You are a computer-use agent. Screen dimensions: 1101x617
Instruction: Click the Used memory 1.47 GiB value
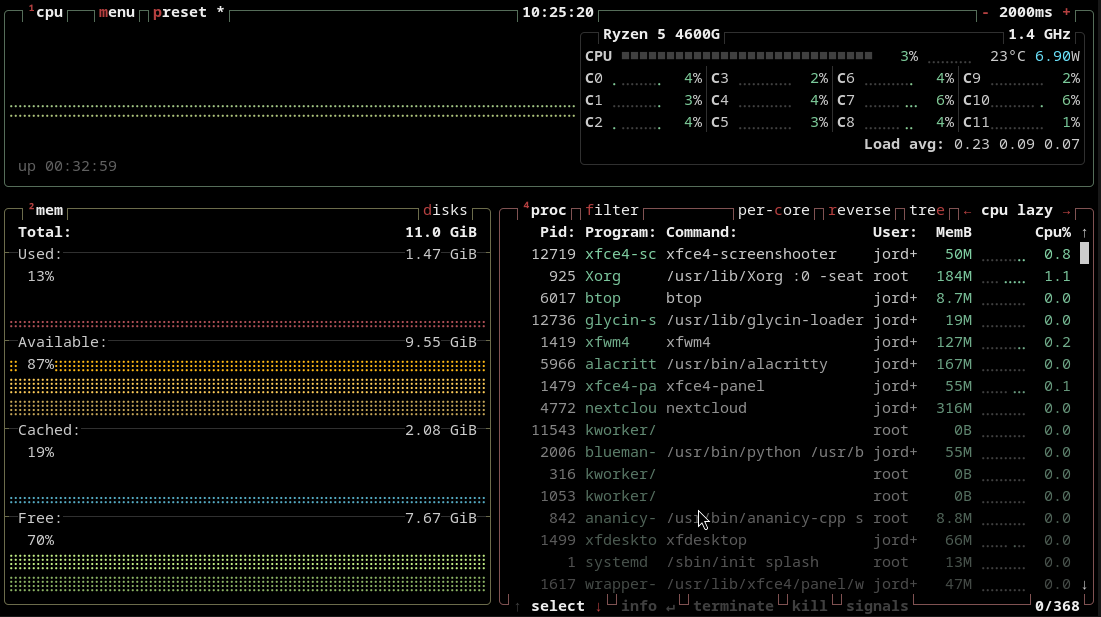tap(441, 254)
